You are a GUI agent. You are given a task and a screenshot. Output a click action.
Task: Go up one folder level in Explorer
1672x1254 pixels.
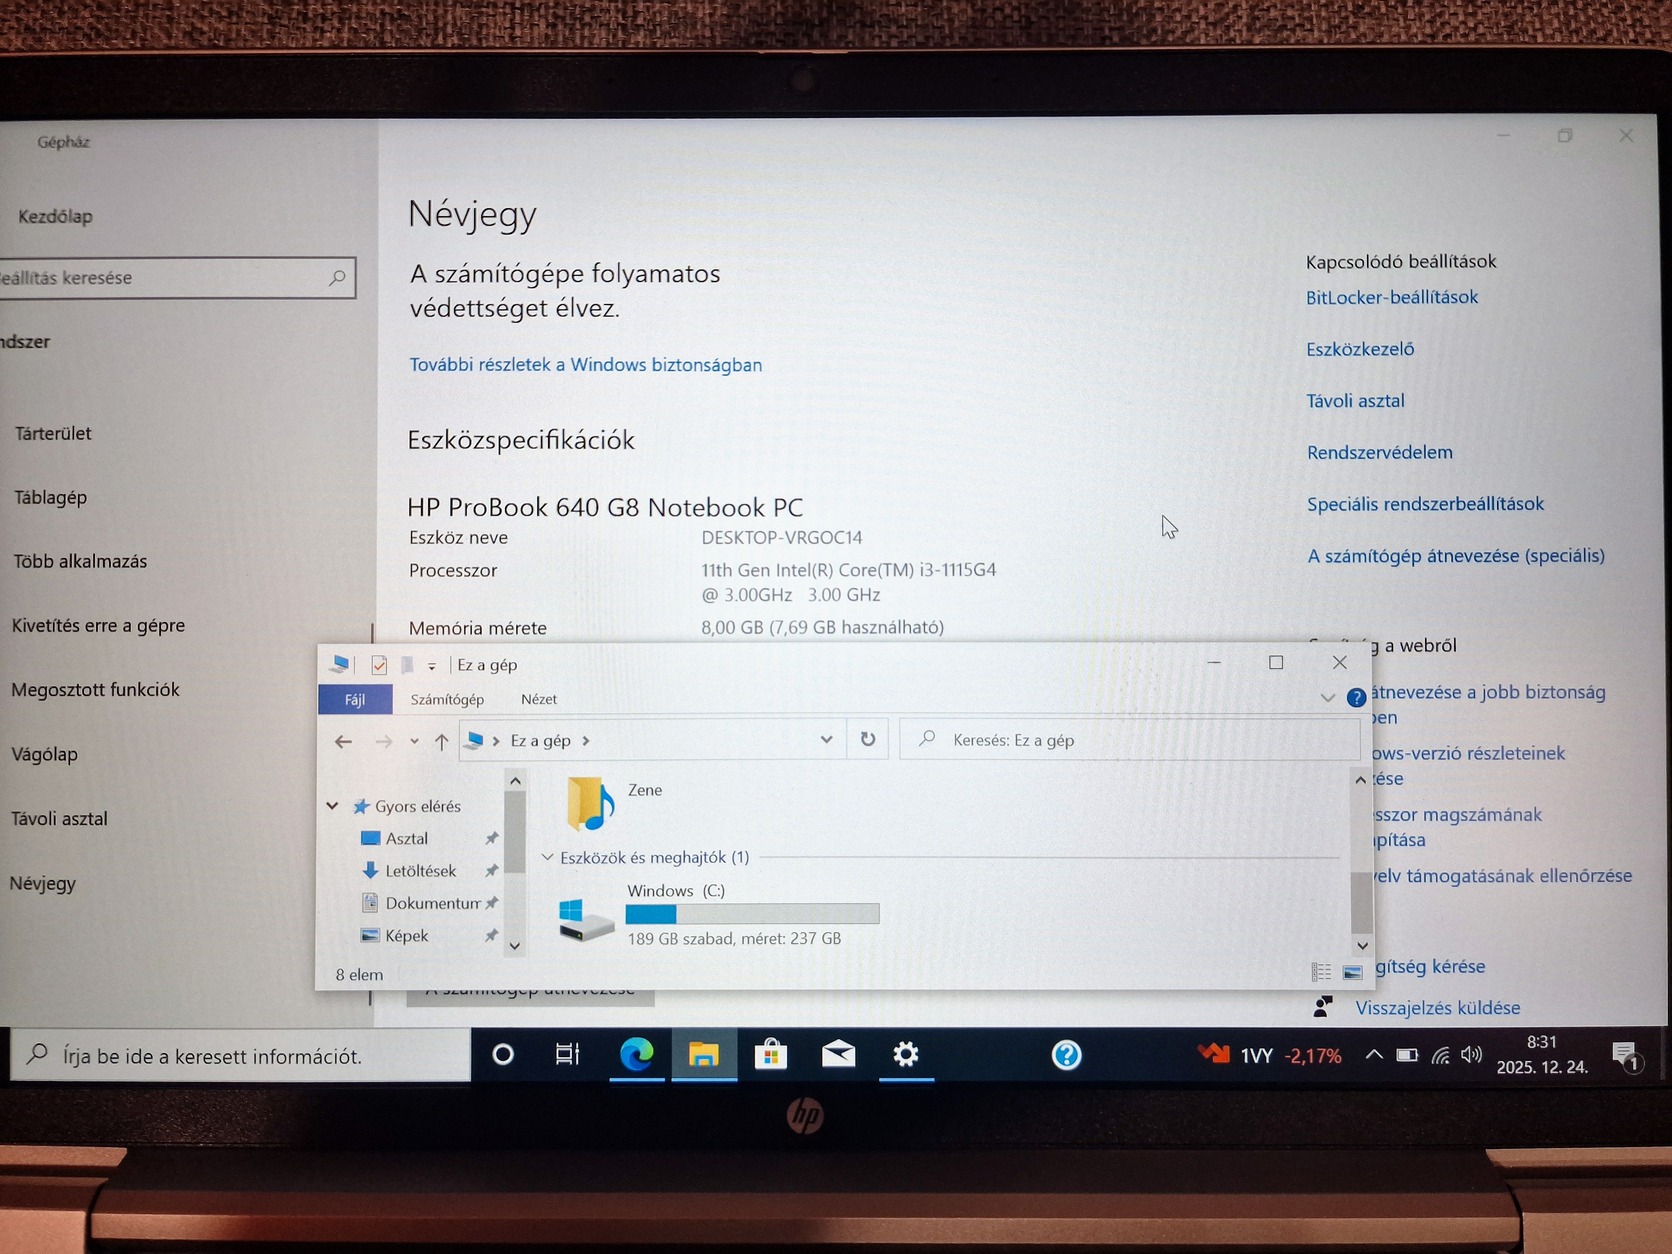441,741
